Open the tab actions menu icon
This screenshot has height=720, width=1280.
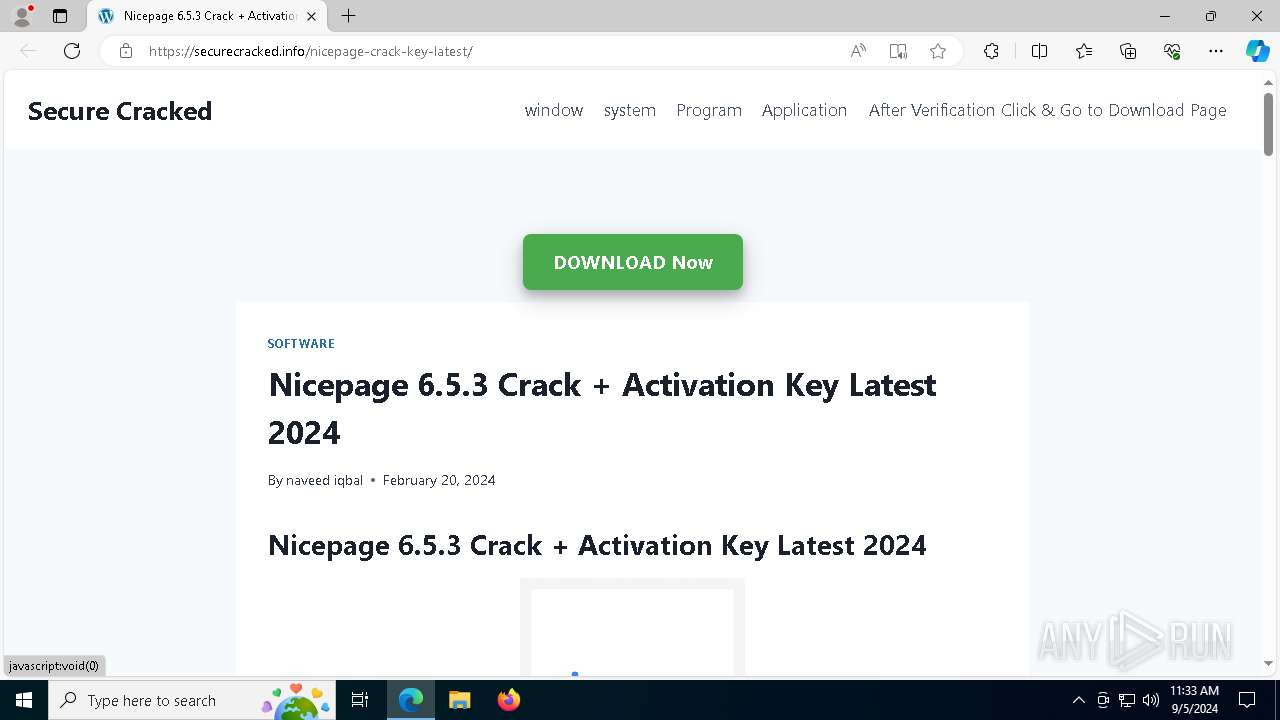[x=60, y=16]
